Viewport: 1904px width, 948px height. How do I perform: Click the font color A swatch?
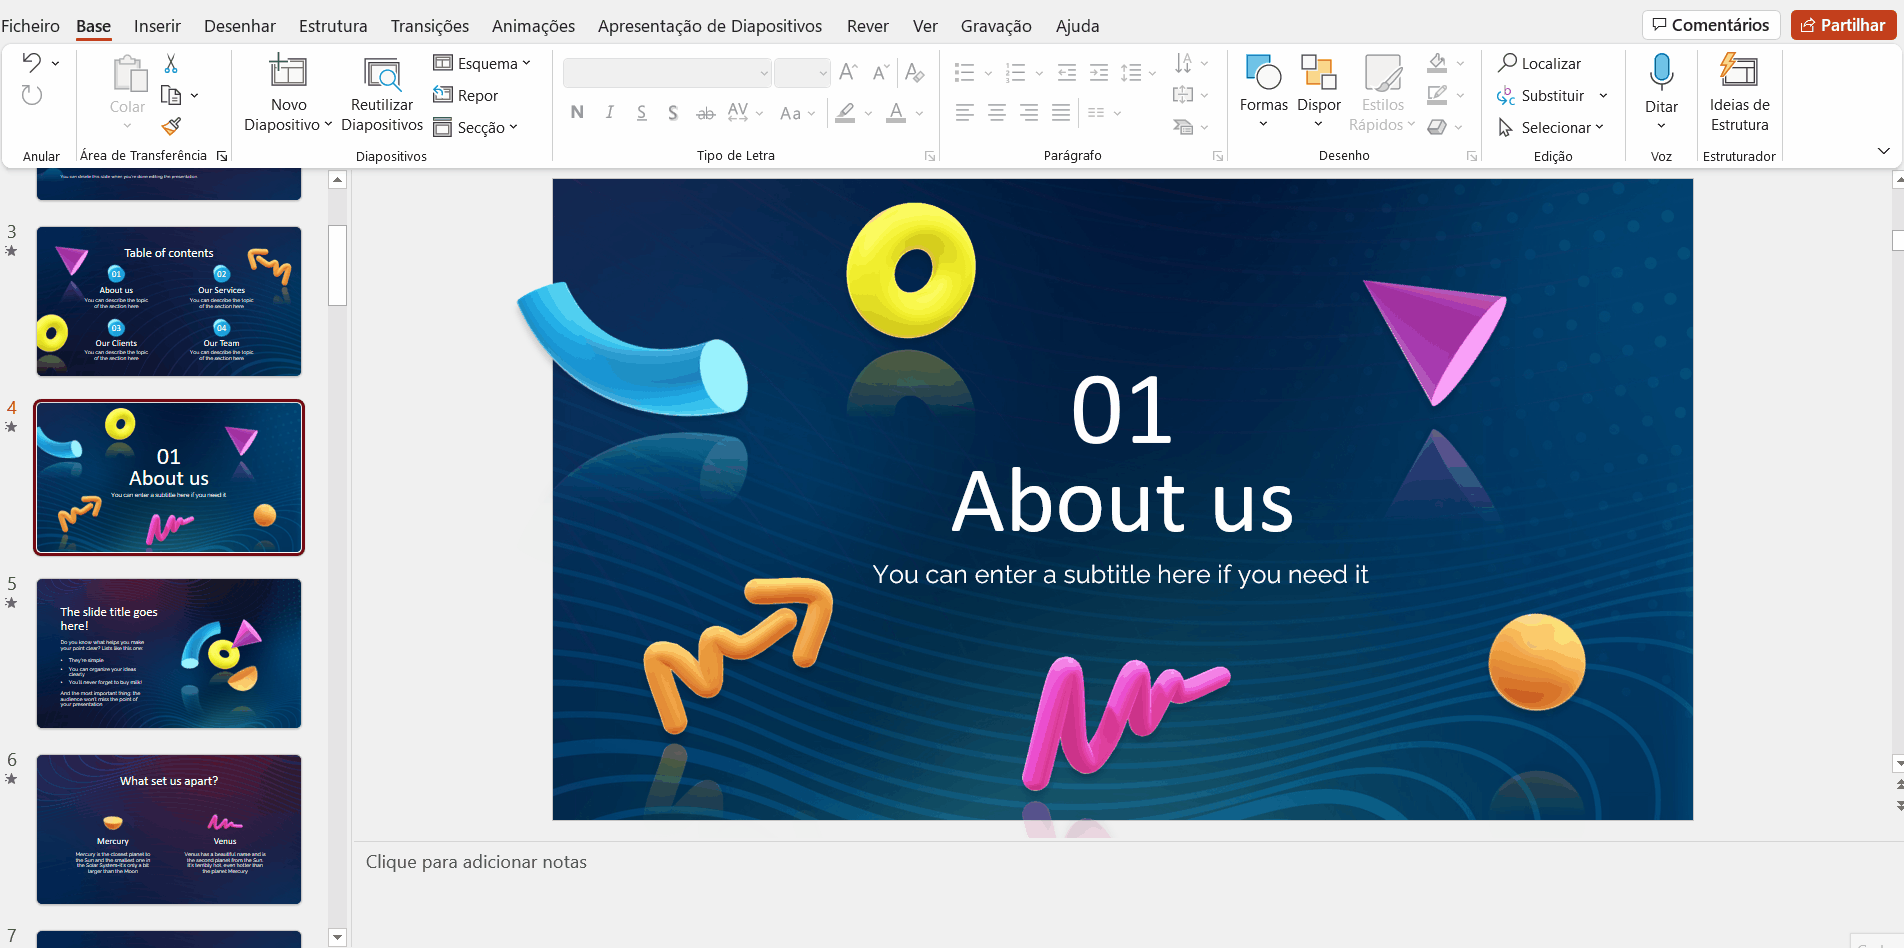[x=896, y=112]
